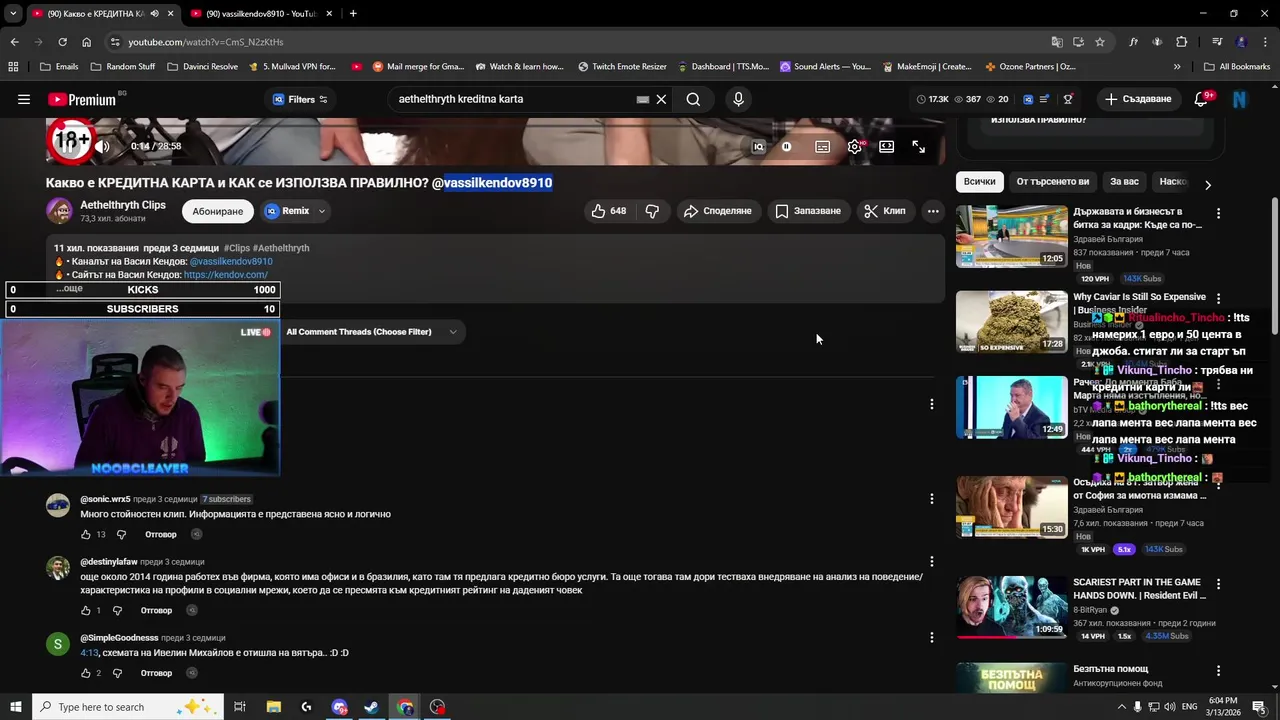
Task: Open options for the caviar video
Action: click(x=1218, y=298)
